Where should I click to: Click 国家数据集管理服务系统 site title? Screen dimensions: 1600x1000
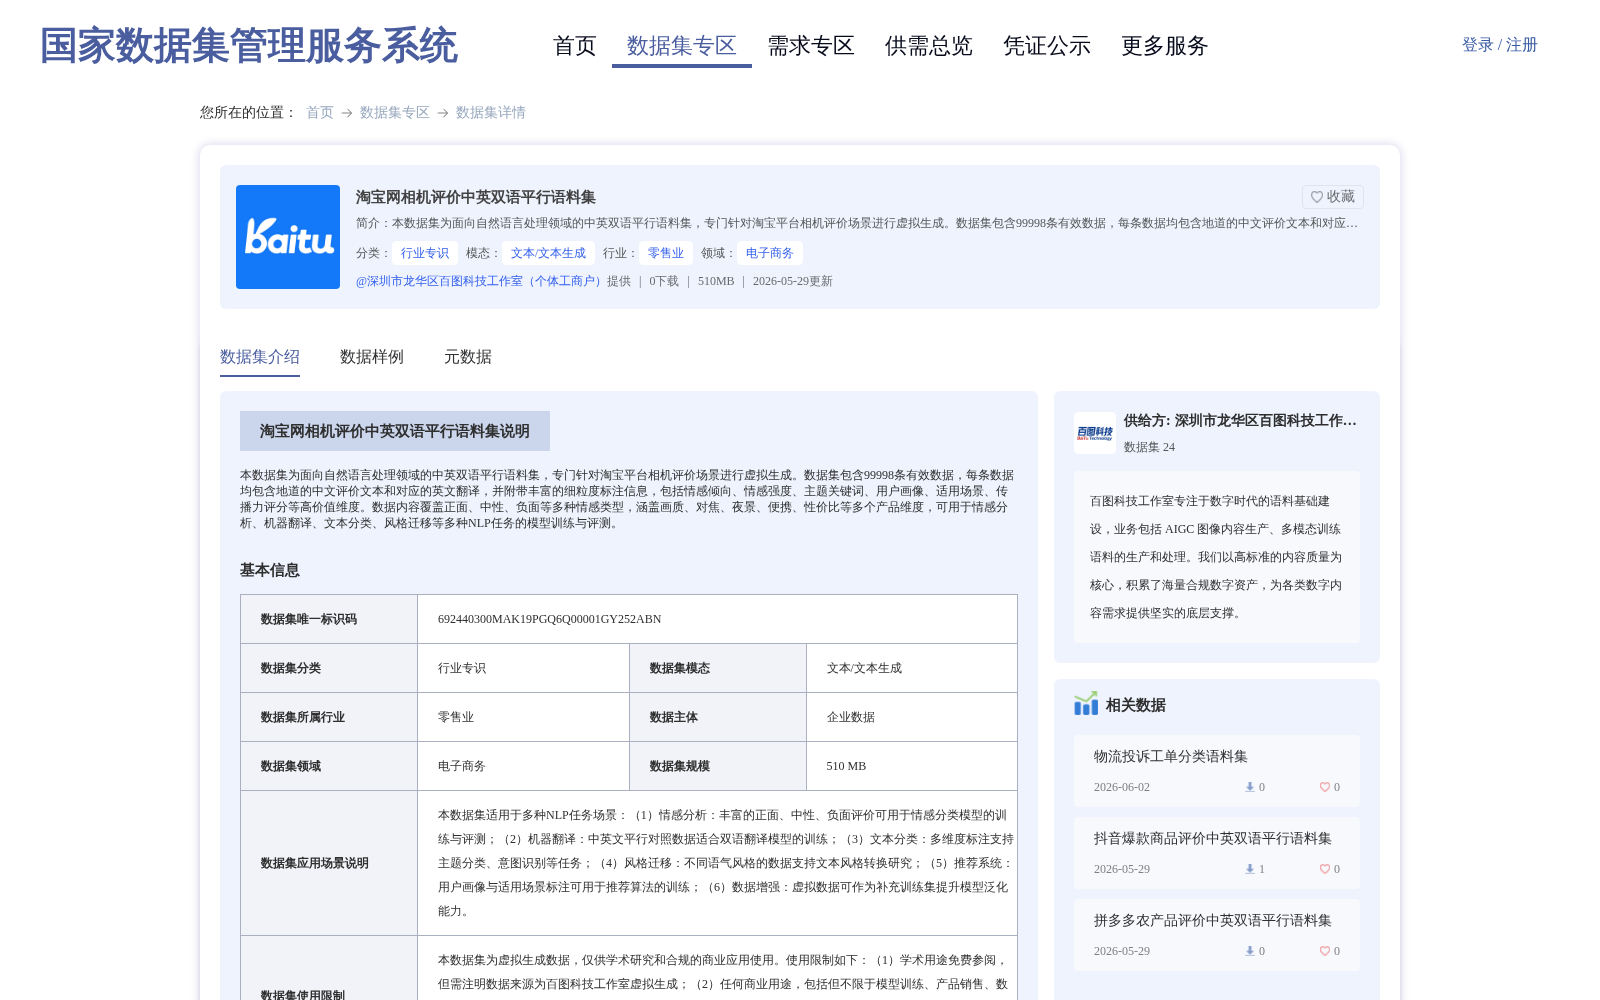point(249,46)
